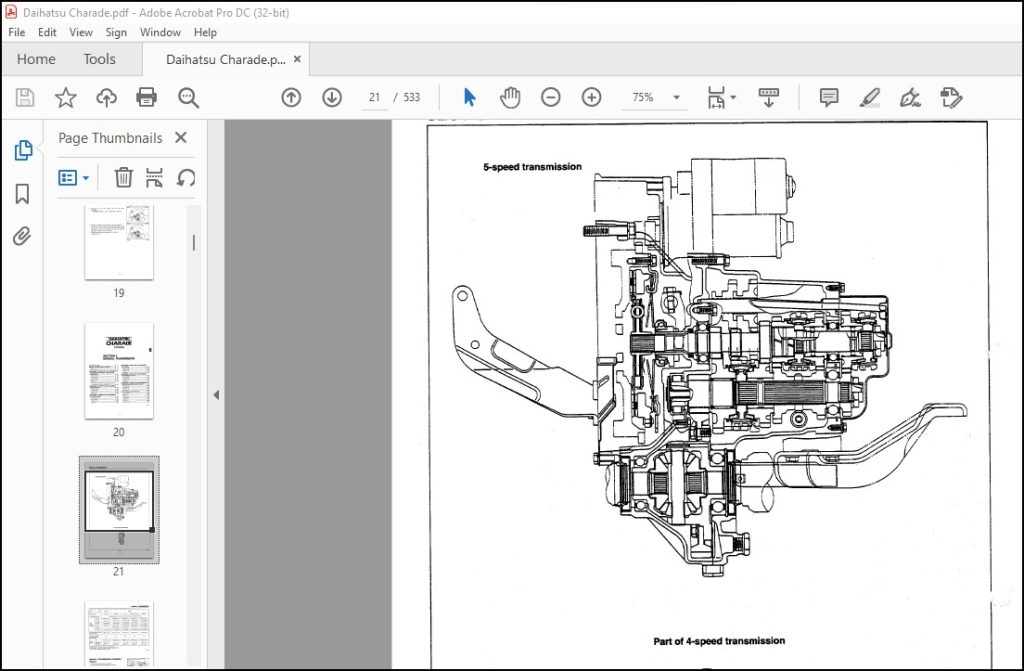Click the Edit/stamp page tool icon

click(x=951, y=97)
